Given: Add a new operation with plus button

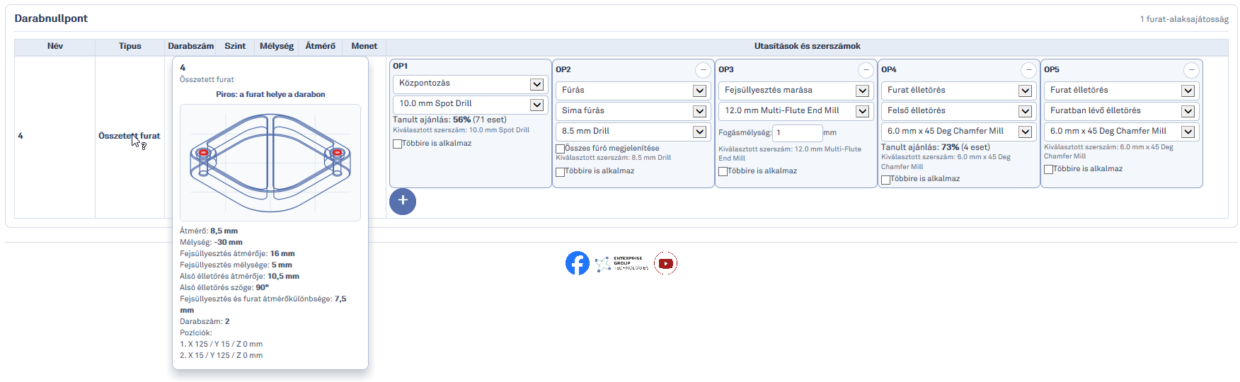Looking at the screenshot, I should click(403, 200).
